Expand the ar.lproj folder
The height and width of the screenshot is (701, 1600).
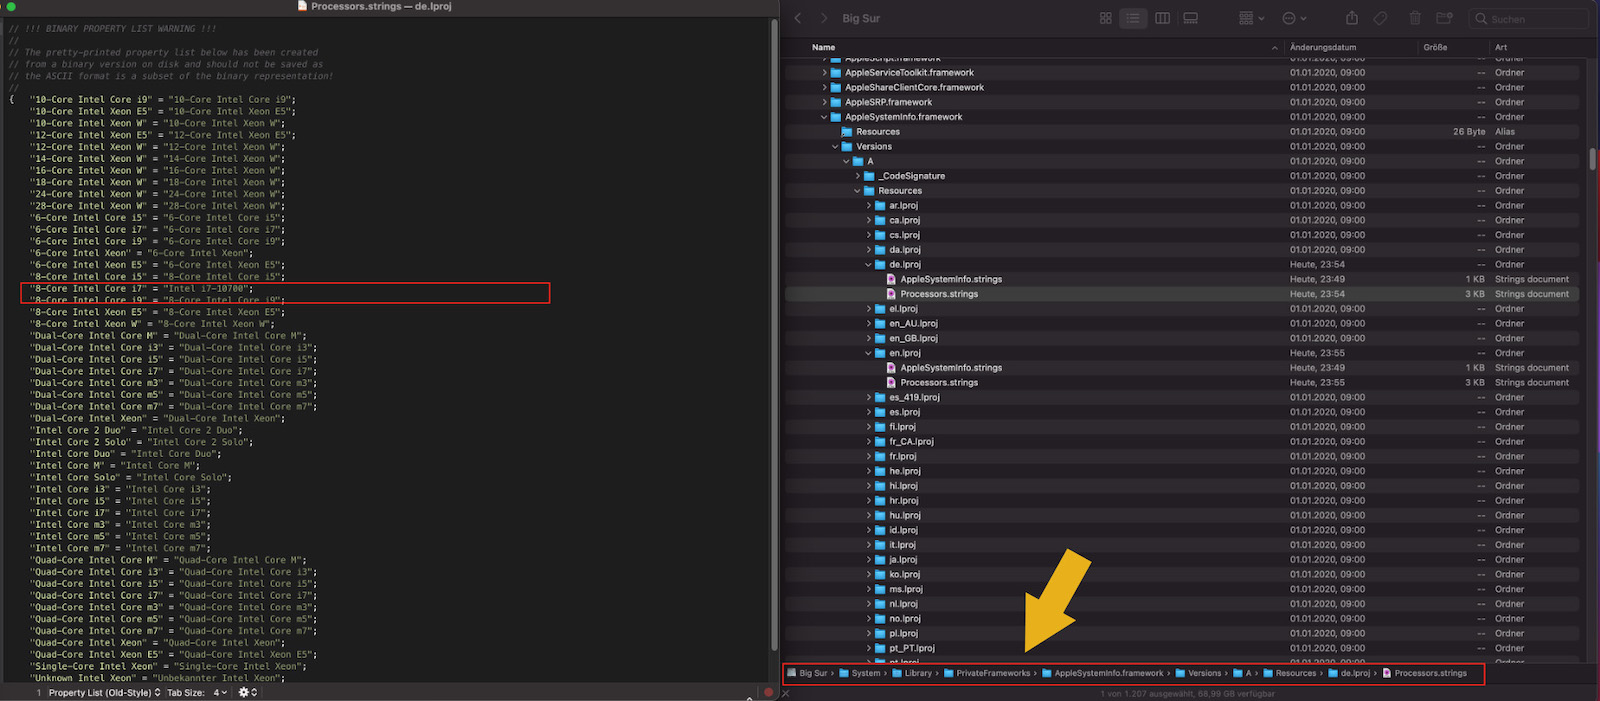(868, 206)
